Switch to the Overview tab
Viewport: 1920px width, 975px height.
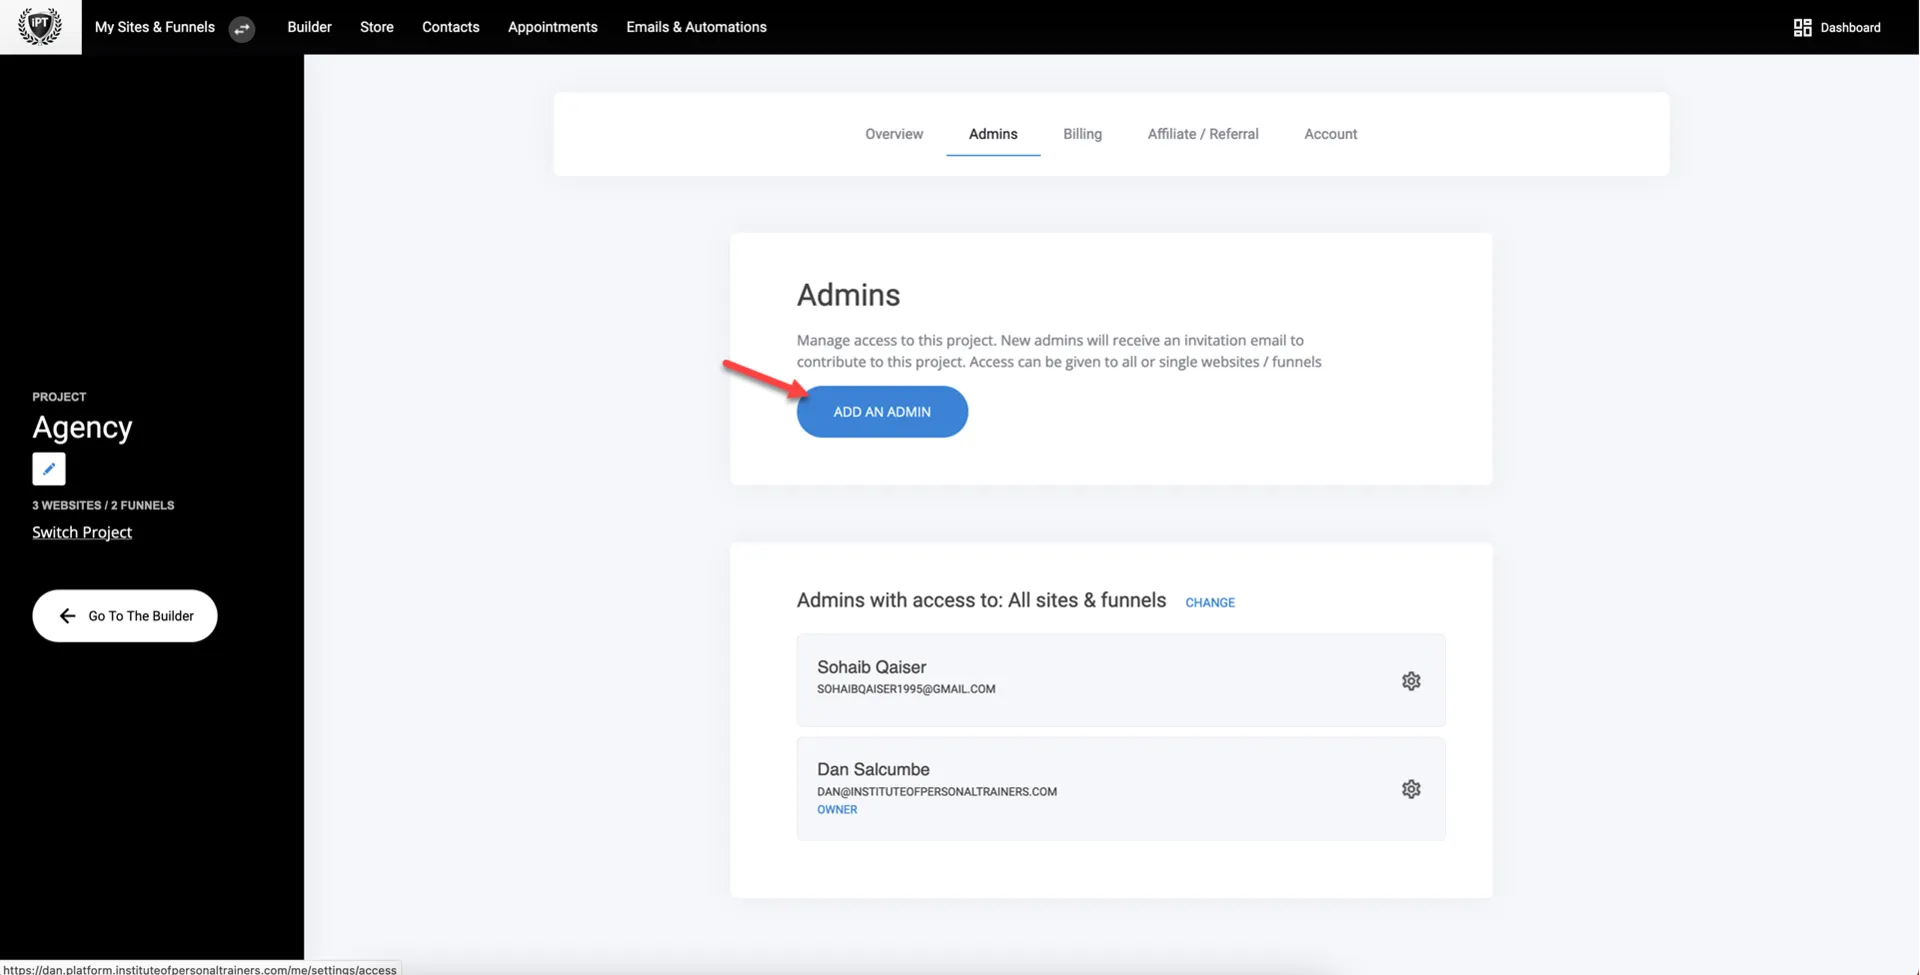click(x=893, y=133)
